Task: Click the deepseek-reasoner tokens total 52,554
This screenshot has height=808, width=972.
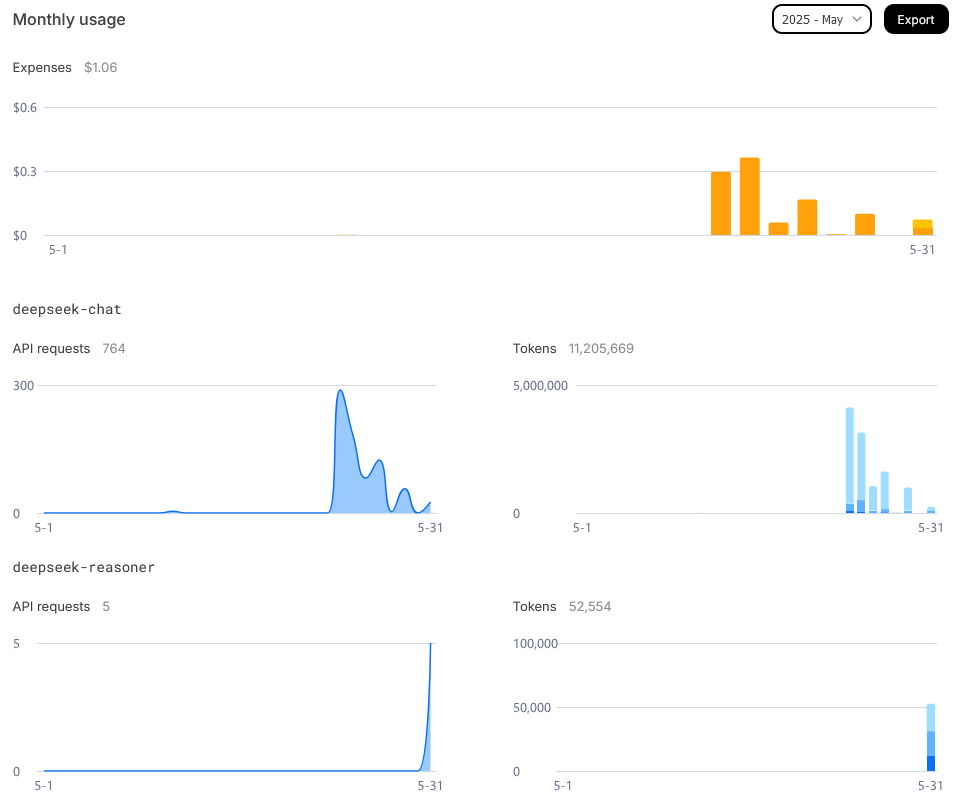Action: (590, 606)
